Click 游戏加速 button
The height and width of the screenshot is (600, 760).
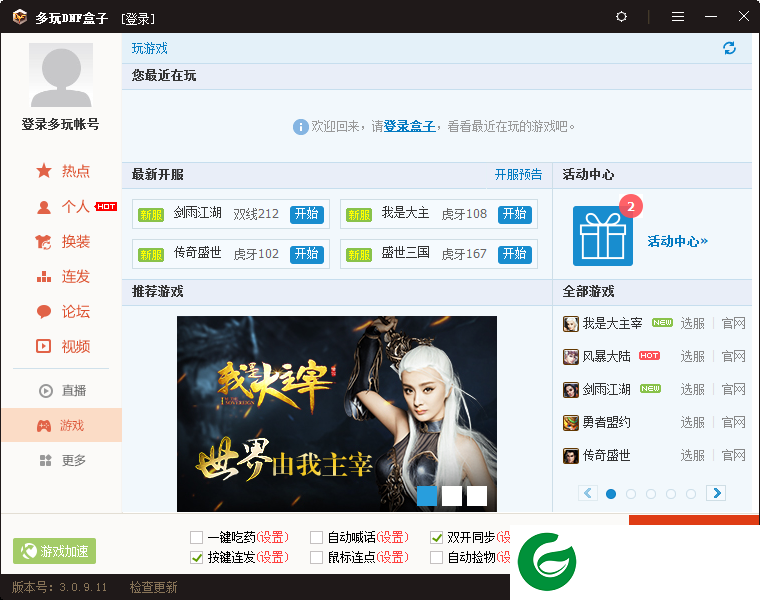pyautogui.click(x=54, y=551)
